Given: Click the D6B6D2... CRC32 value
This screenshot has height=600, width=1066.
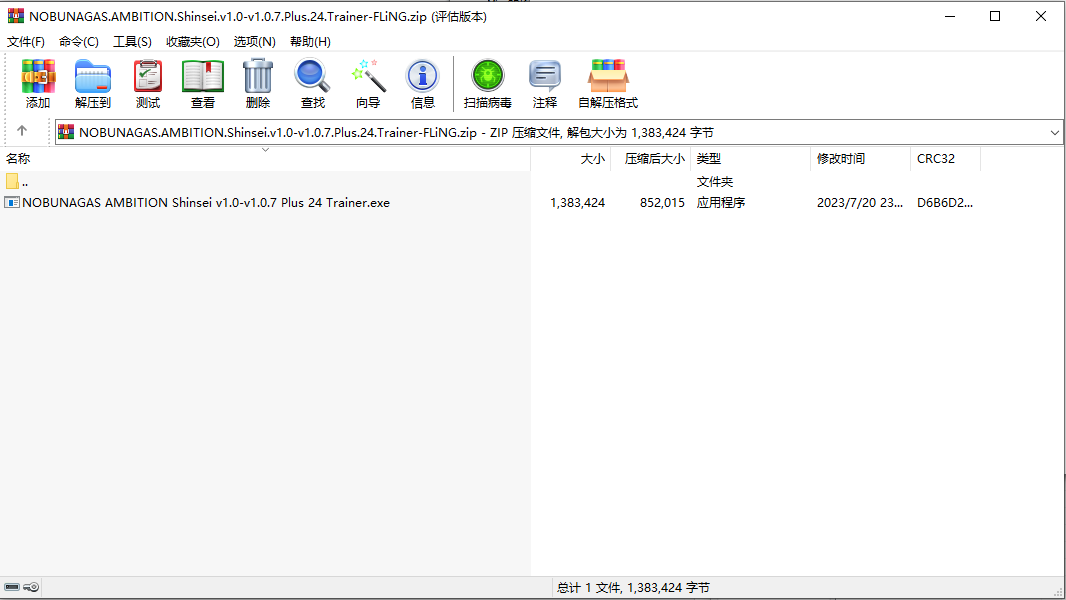Looking at the screenshot, I should [944, 202].
